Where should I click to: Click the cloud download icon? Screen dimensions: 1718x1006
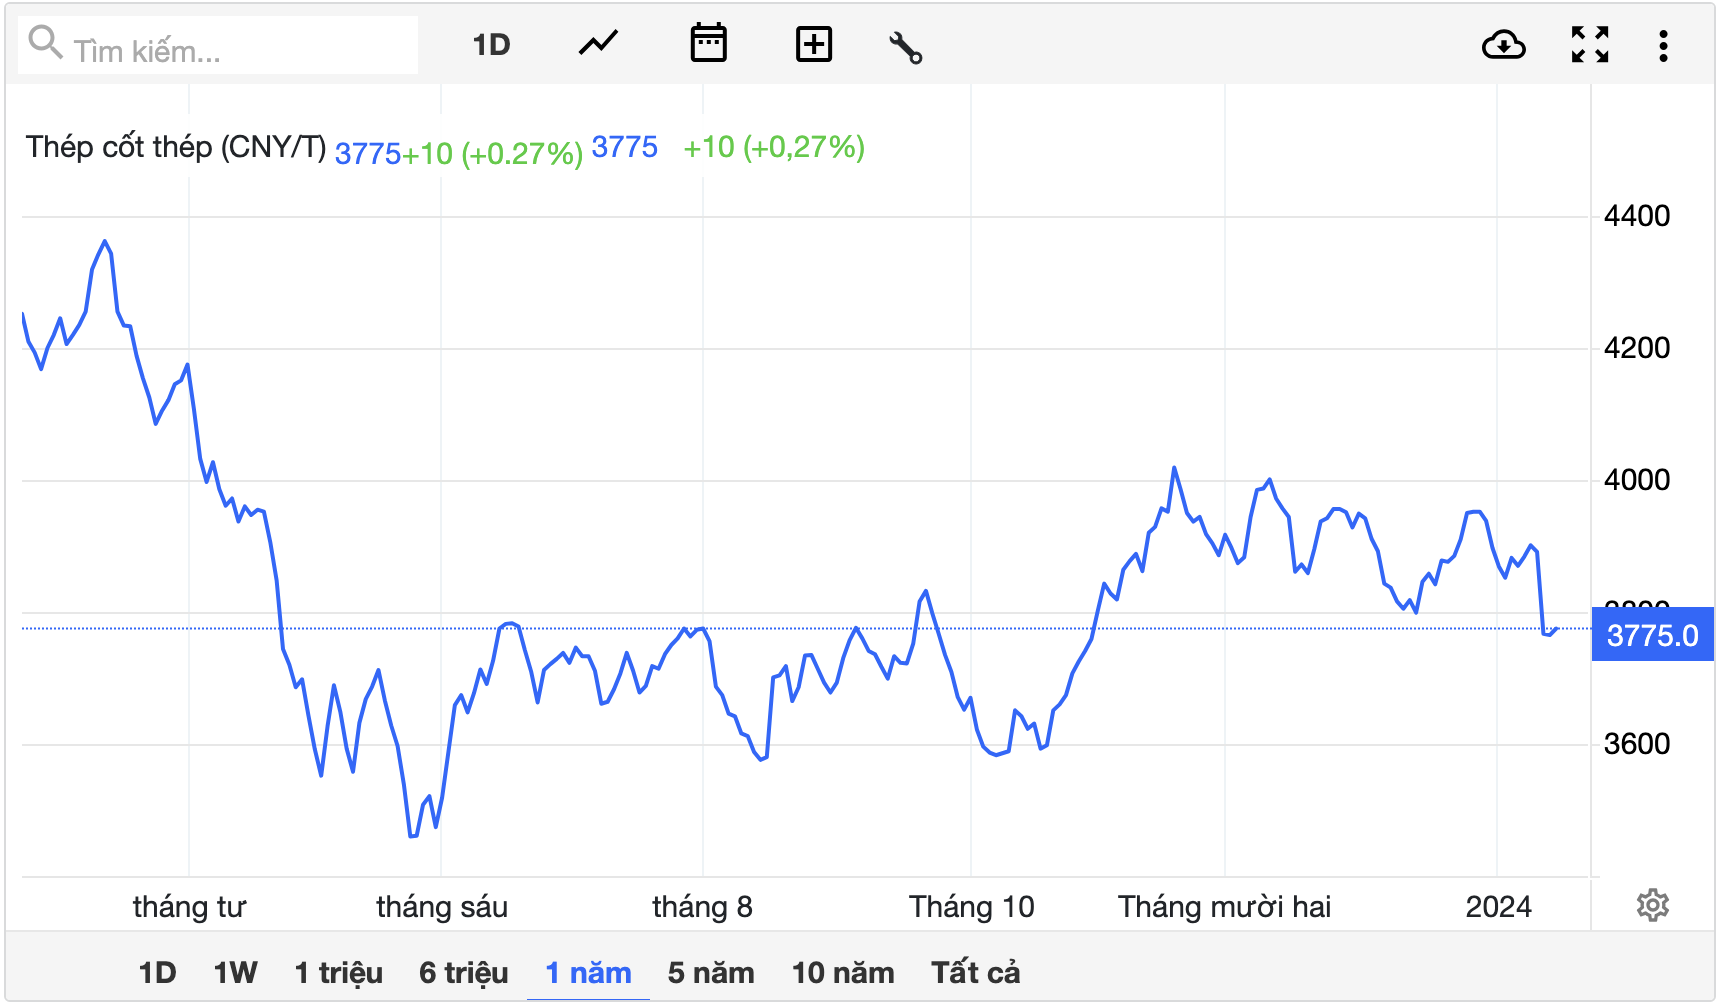(1503, 45)
